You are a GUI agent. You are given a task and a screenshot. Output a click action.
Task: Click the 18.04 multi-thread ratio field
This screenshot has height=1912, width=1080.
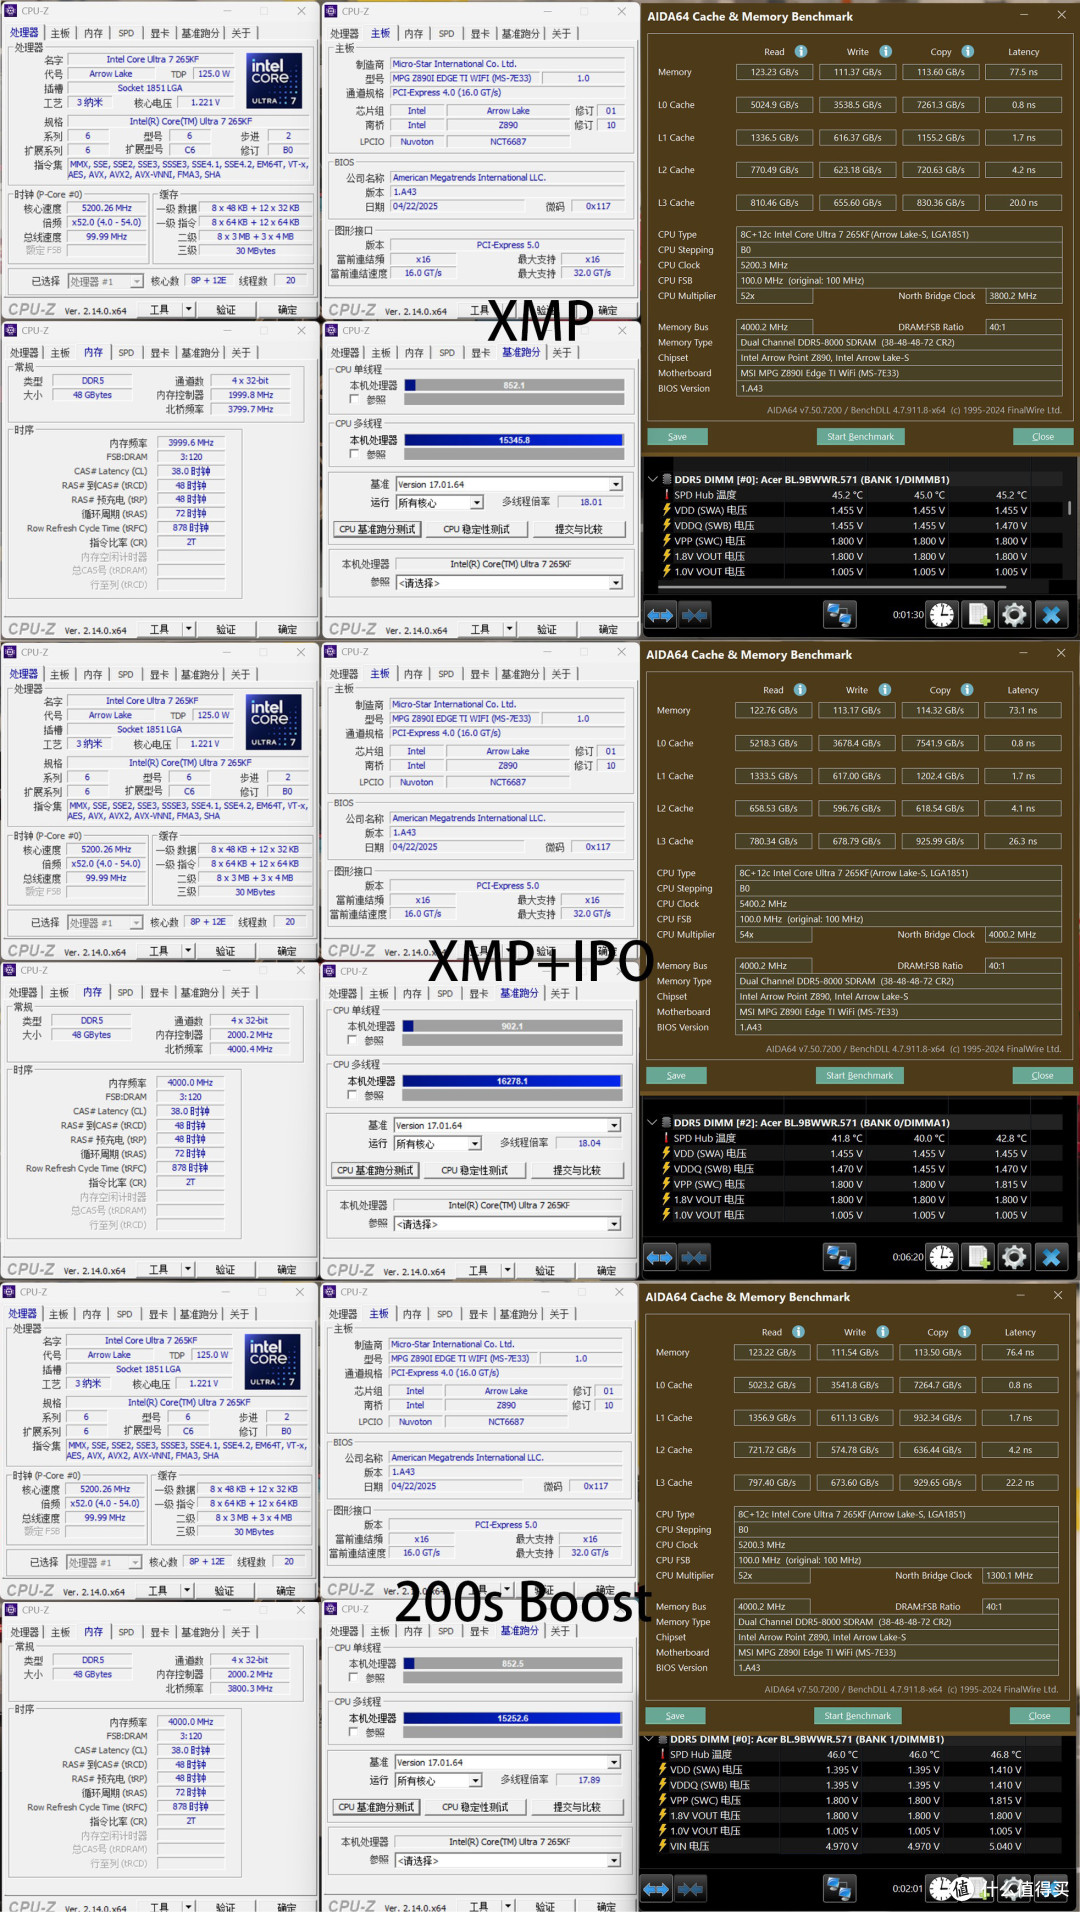[590, 1143]
